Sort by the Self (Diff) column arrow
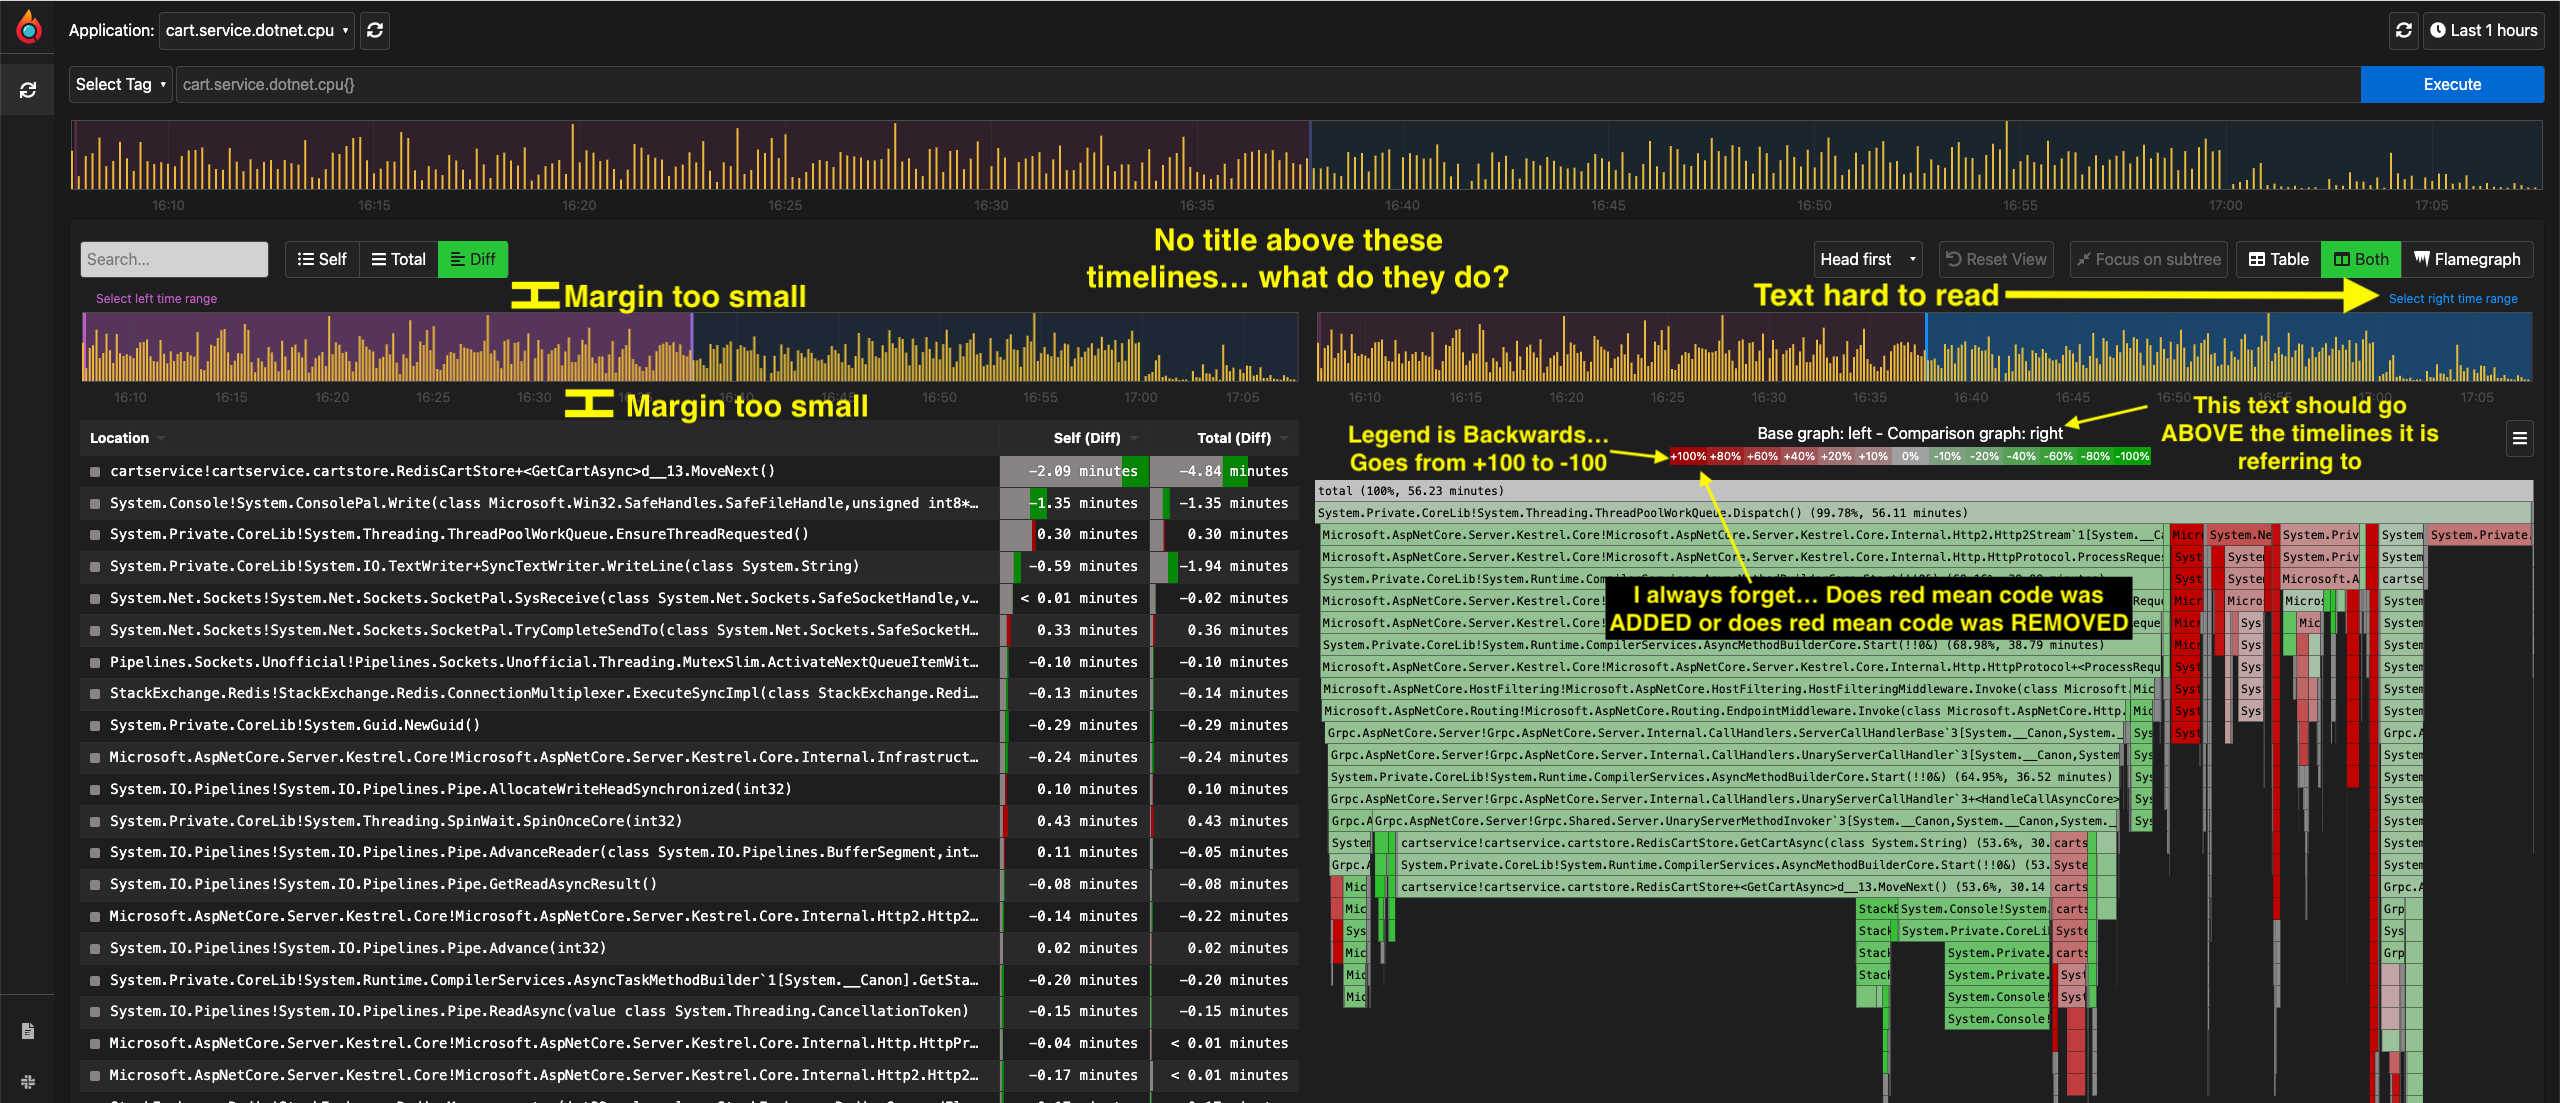Screen dimensions: 2560x1103 (x=1134, y=438)
